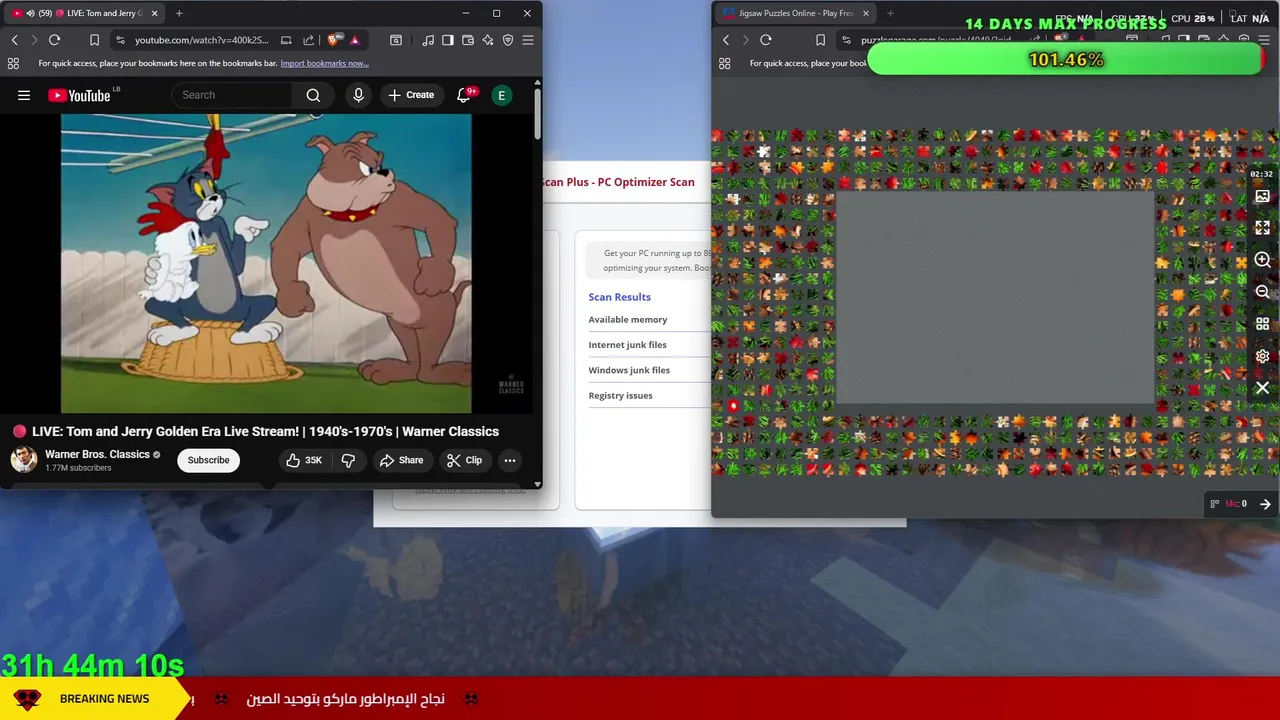Zoom out on the jigsaw puzzle

coord(1262,292)
